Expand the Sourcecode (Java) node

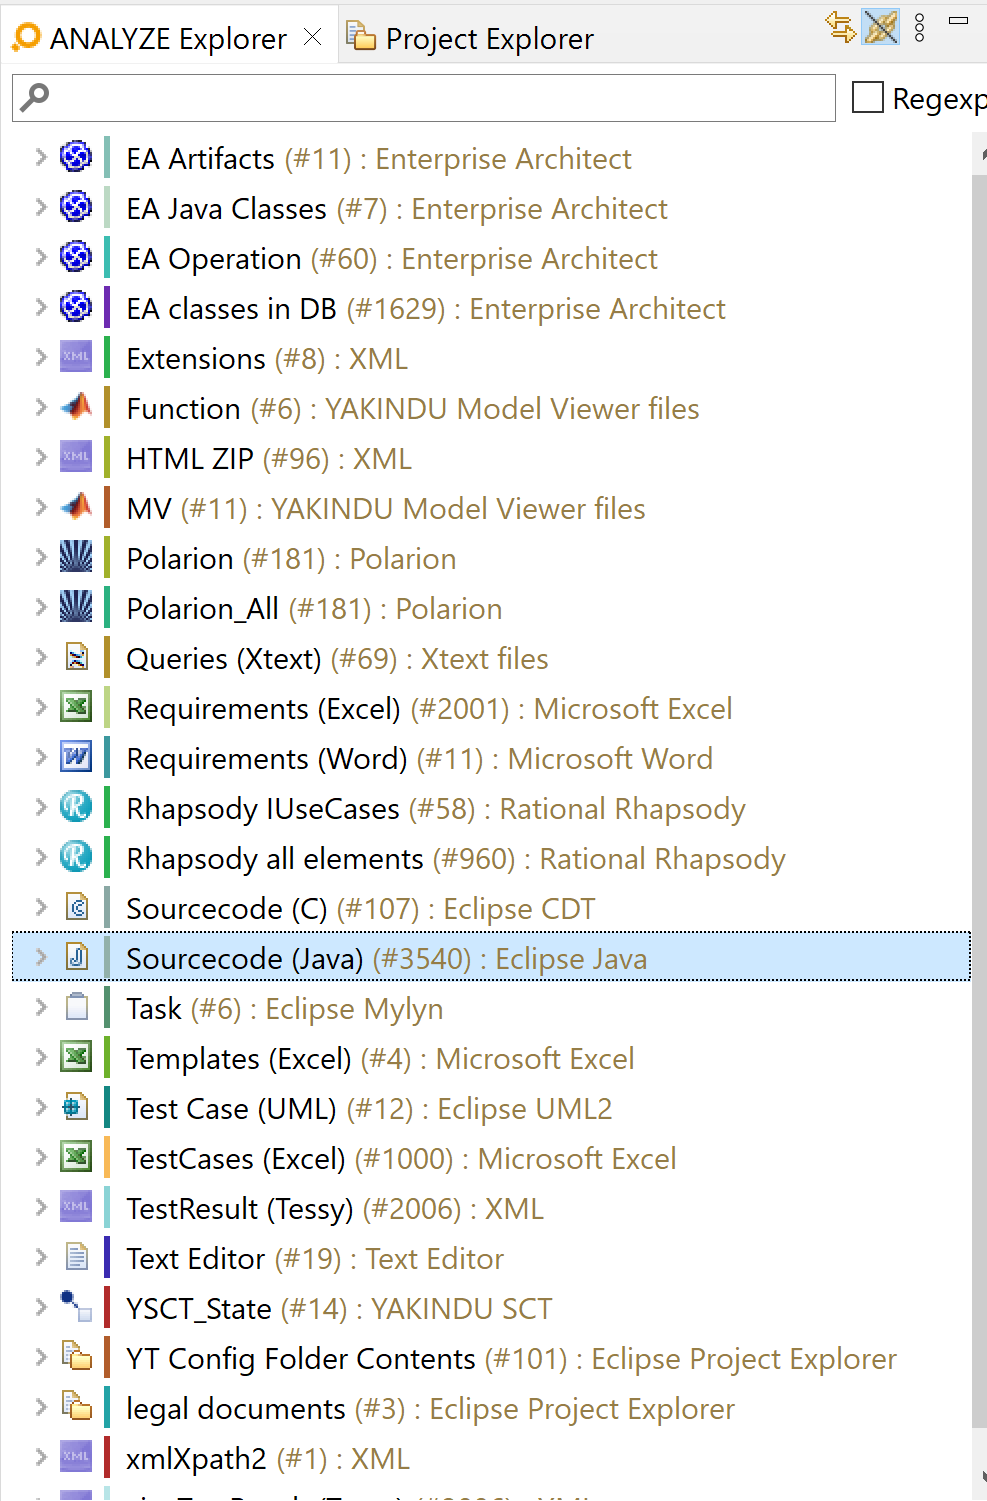point(40,957)
